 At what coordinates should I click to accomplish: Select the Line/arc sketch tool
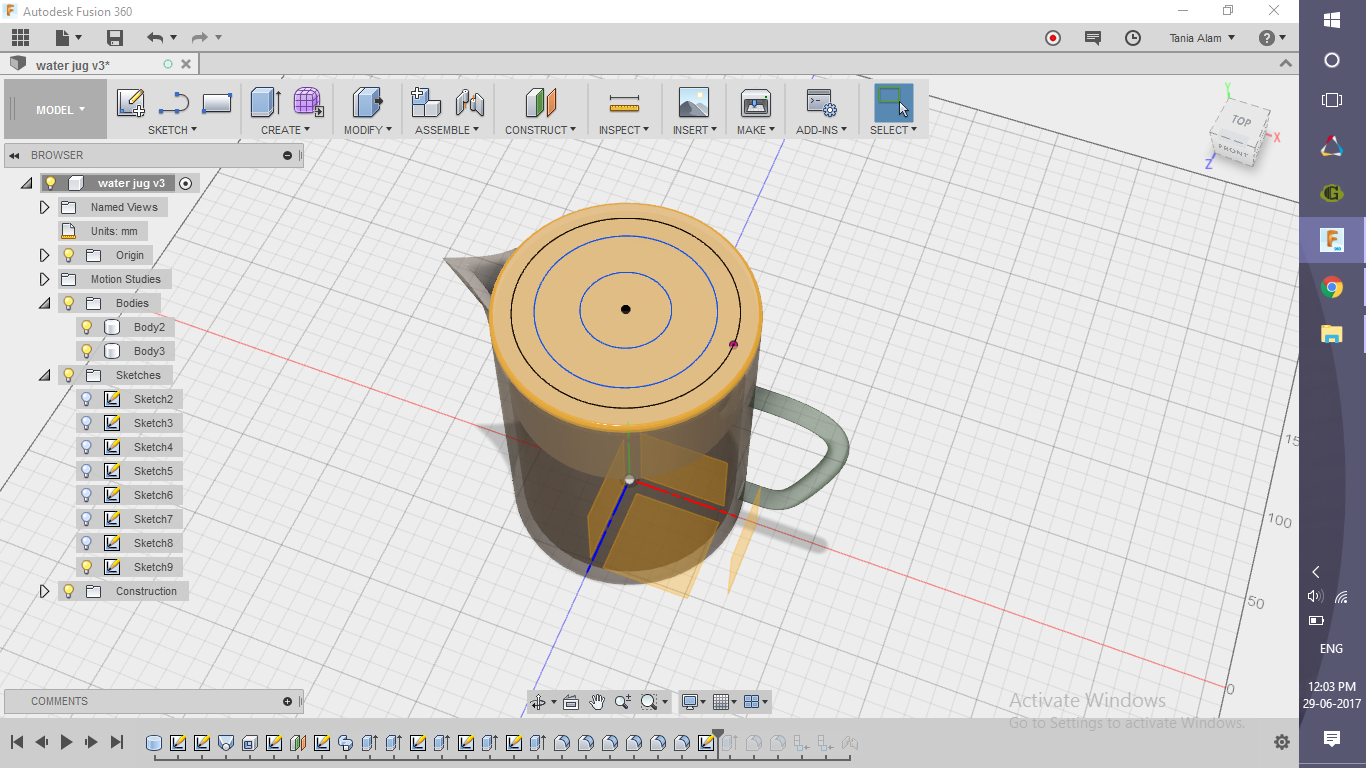[x=174, y=103]
